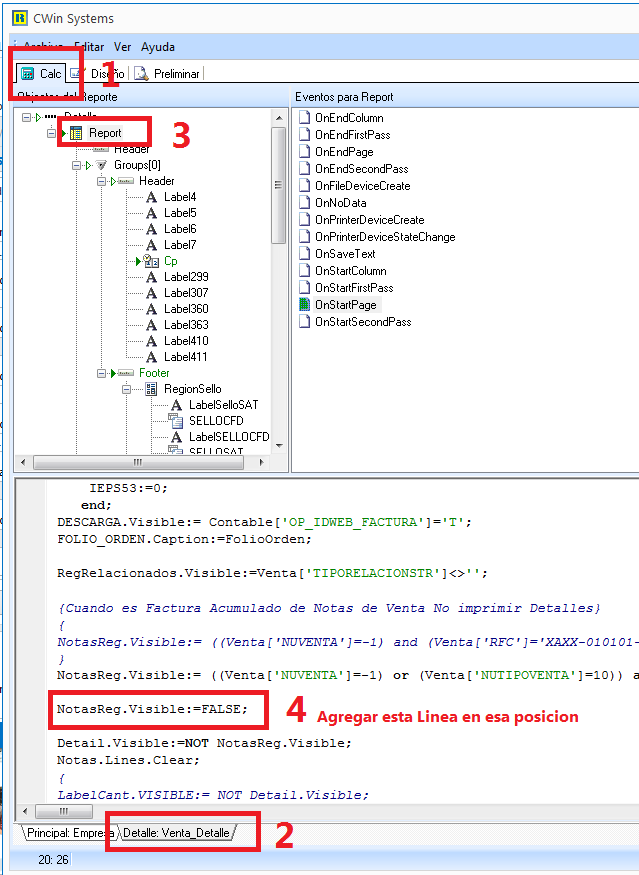This screenshot has height=875, width=639.
Task: Click the Label307 text icon
Action: (x=151, y=293)
